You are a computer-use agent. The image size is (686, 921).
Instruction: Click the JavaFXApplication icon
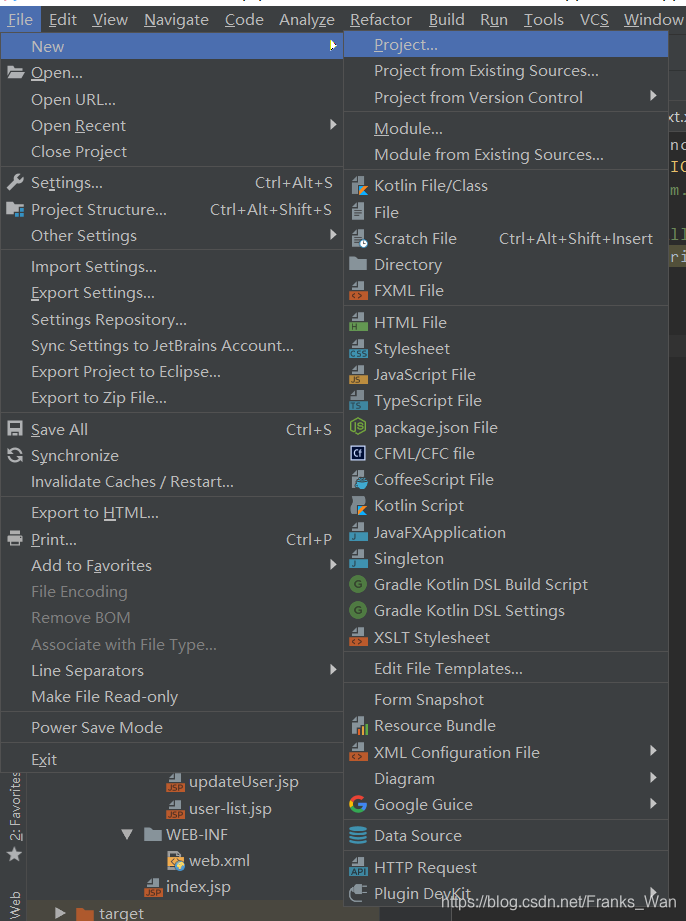click(358, 532)
